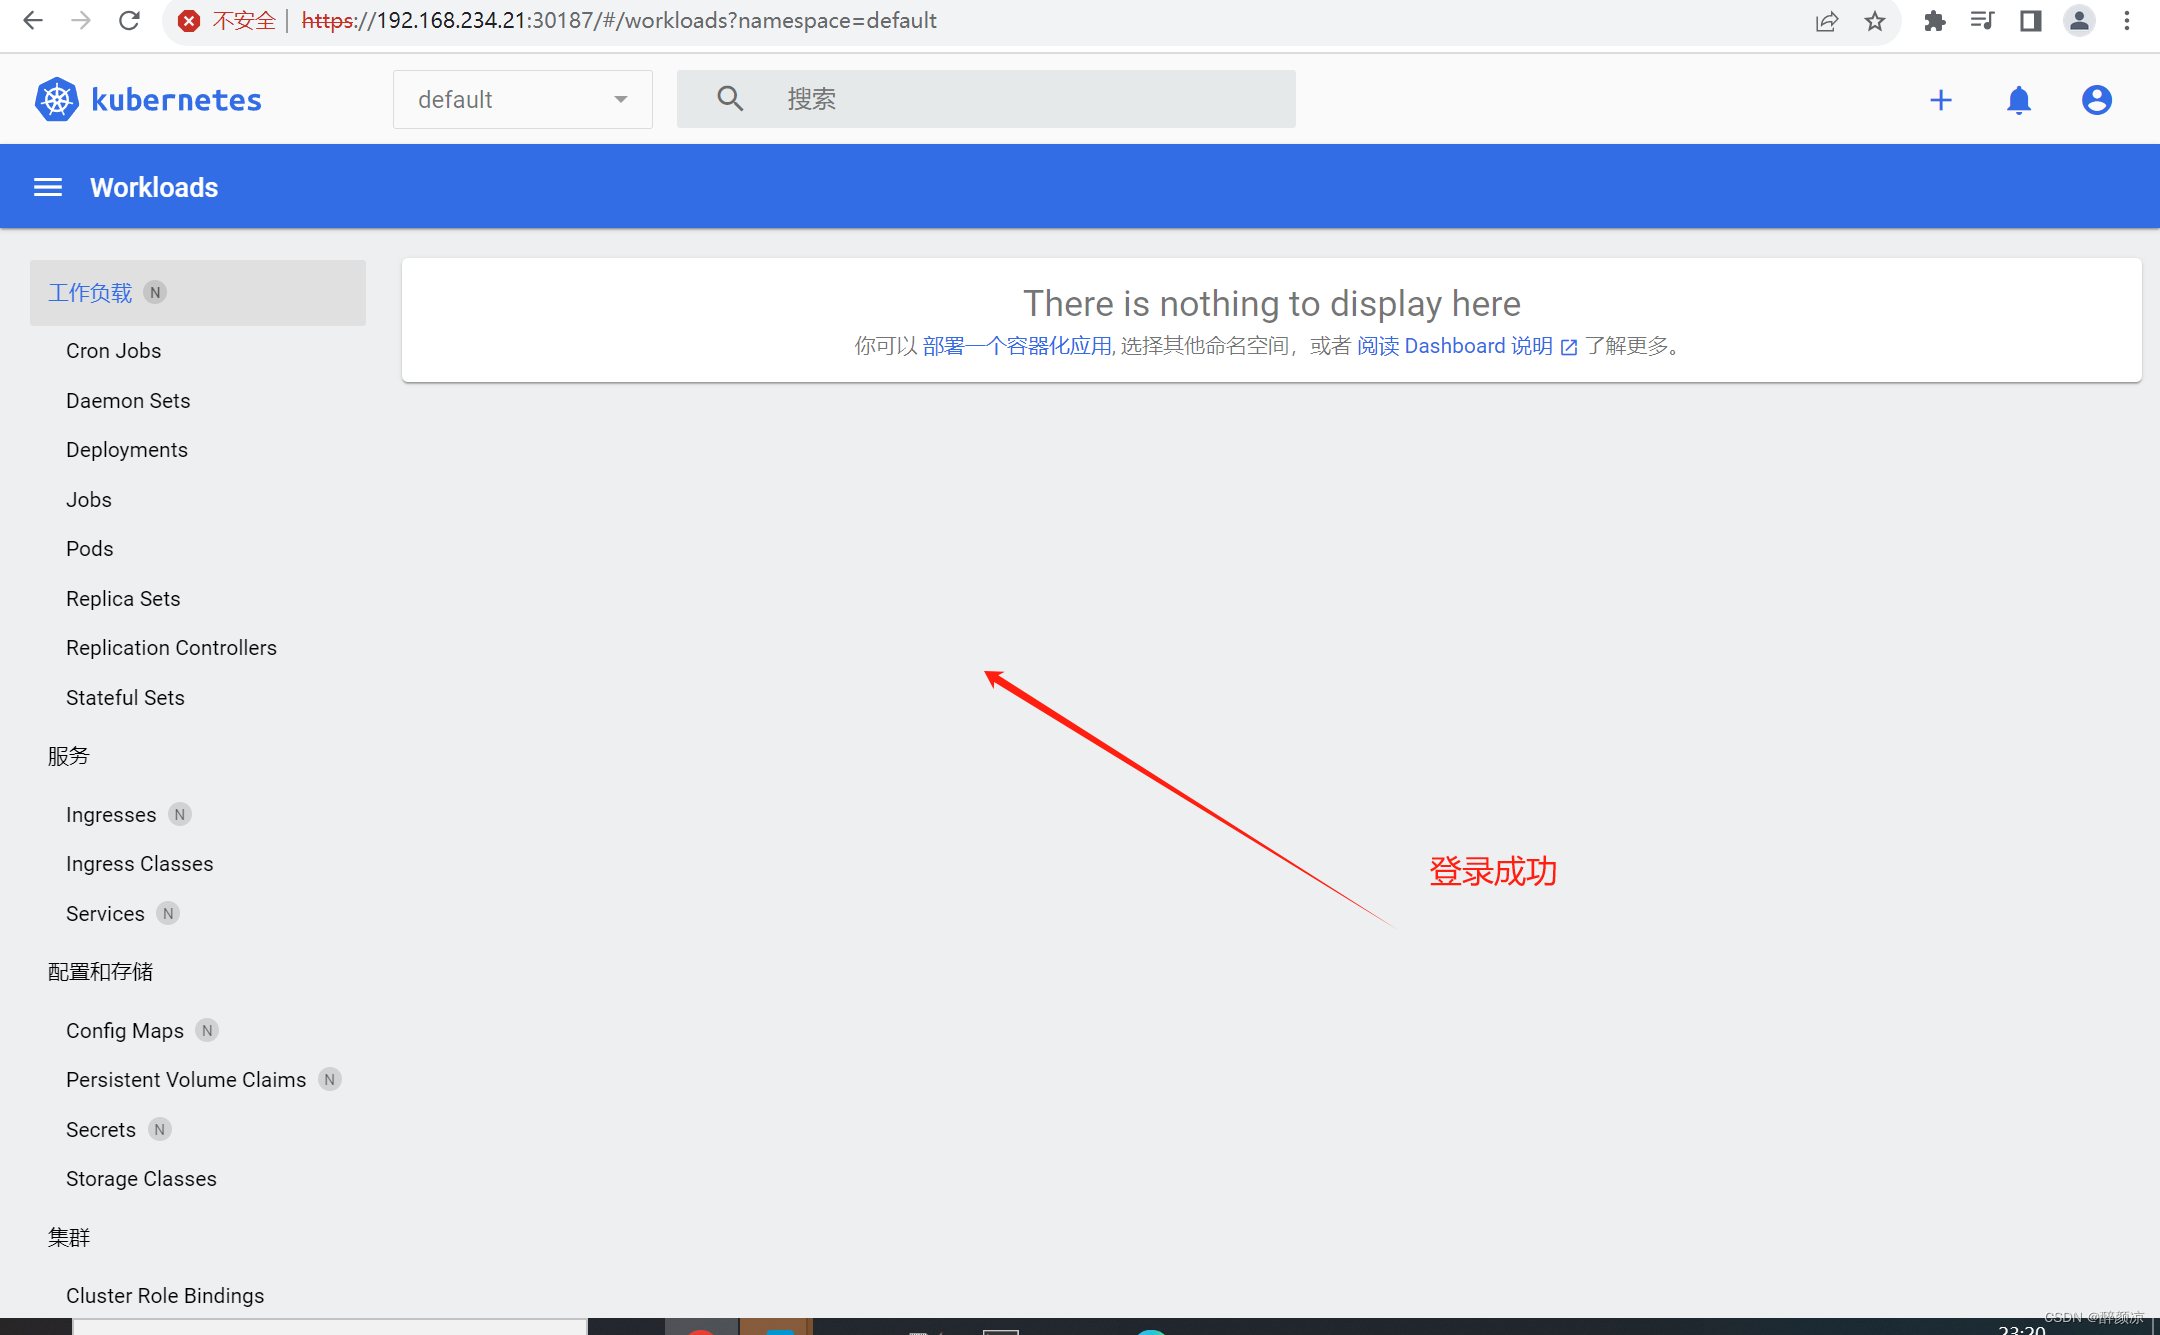The width and height of the screenshot is (2160, 1335).
Task: Open Deployments workload list
Action: pos(125,449)
